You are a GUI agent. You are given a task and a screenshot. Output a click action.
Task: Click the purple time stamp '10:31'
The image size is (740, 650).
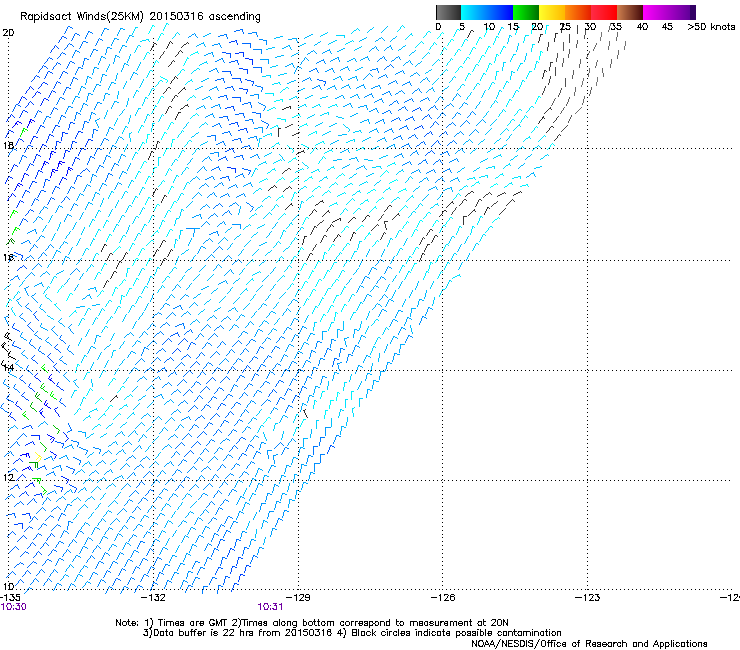pyautogui.click(x=270, y=607)
